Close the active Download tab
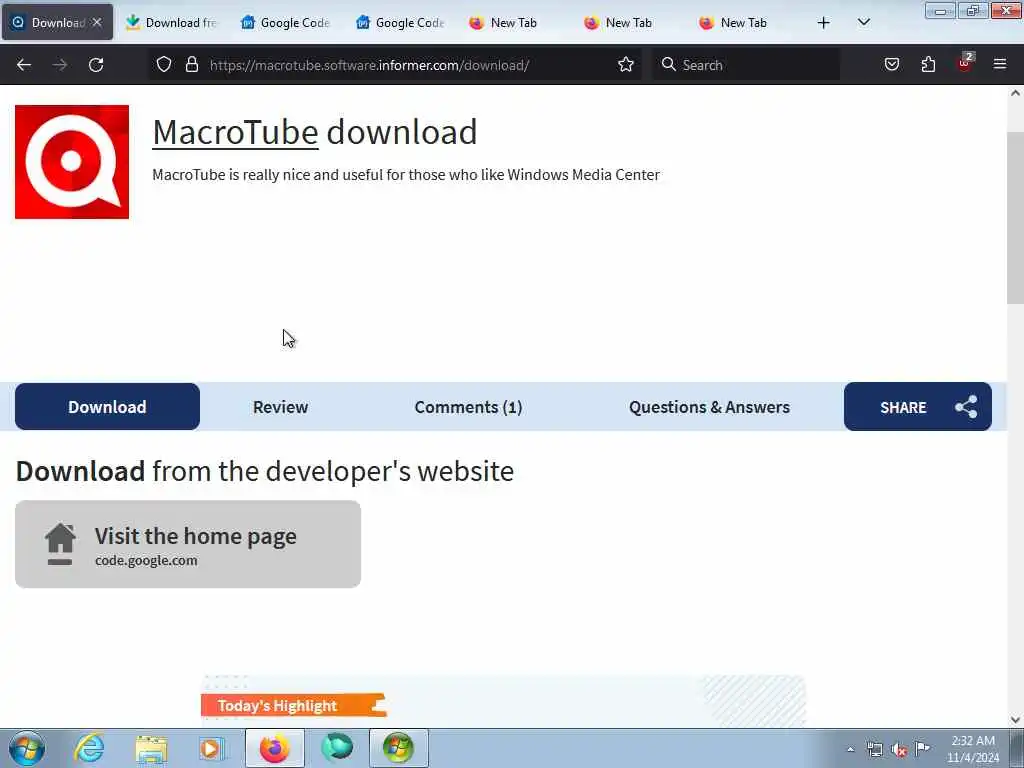The height and width of the screenshot is (768, 1024). point(97,22)
